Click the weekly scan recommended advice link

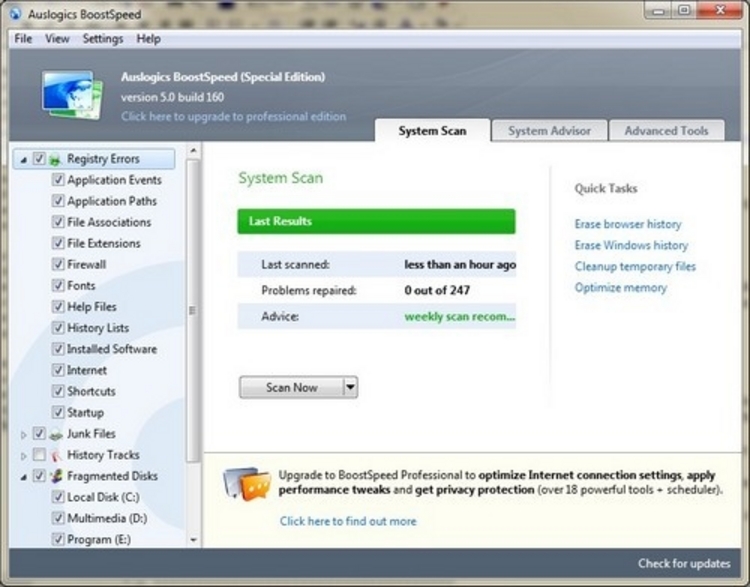pos(460,316)
